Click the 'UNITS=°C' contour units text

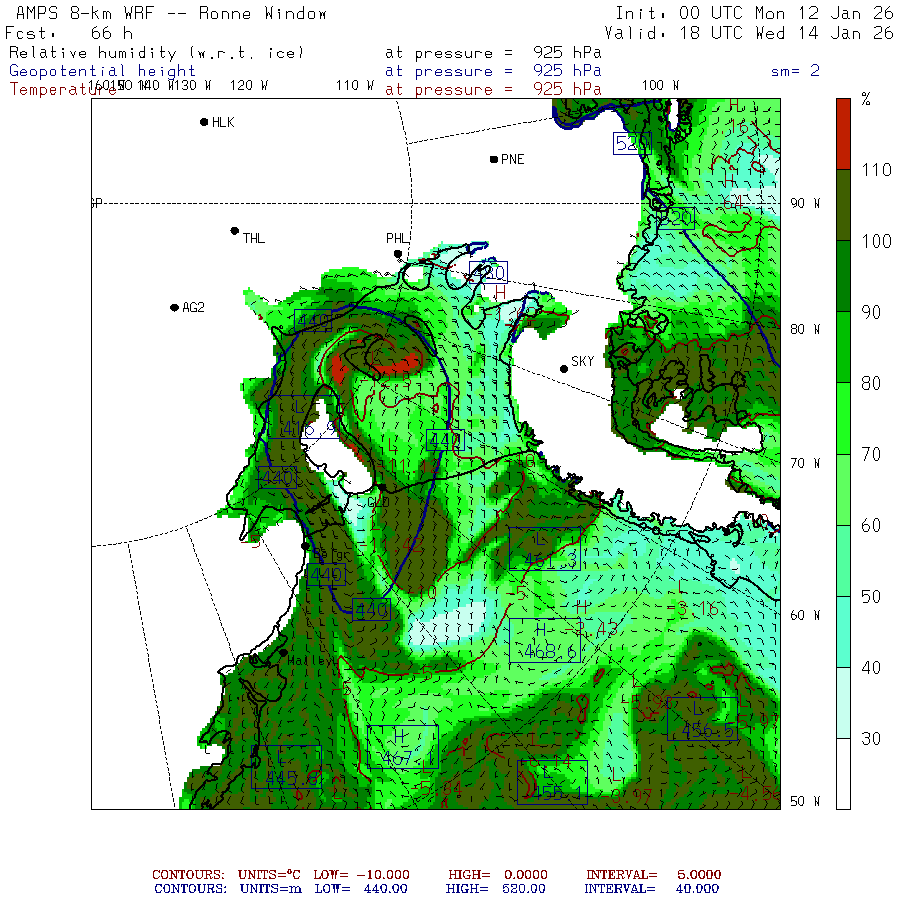point(269,875)
